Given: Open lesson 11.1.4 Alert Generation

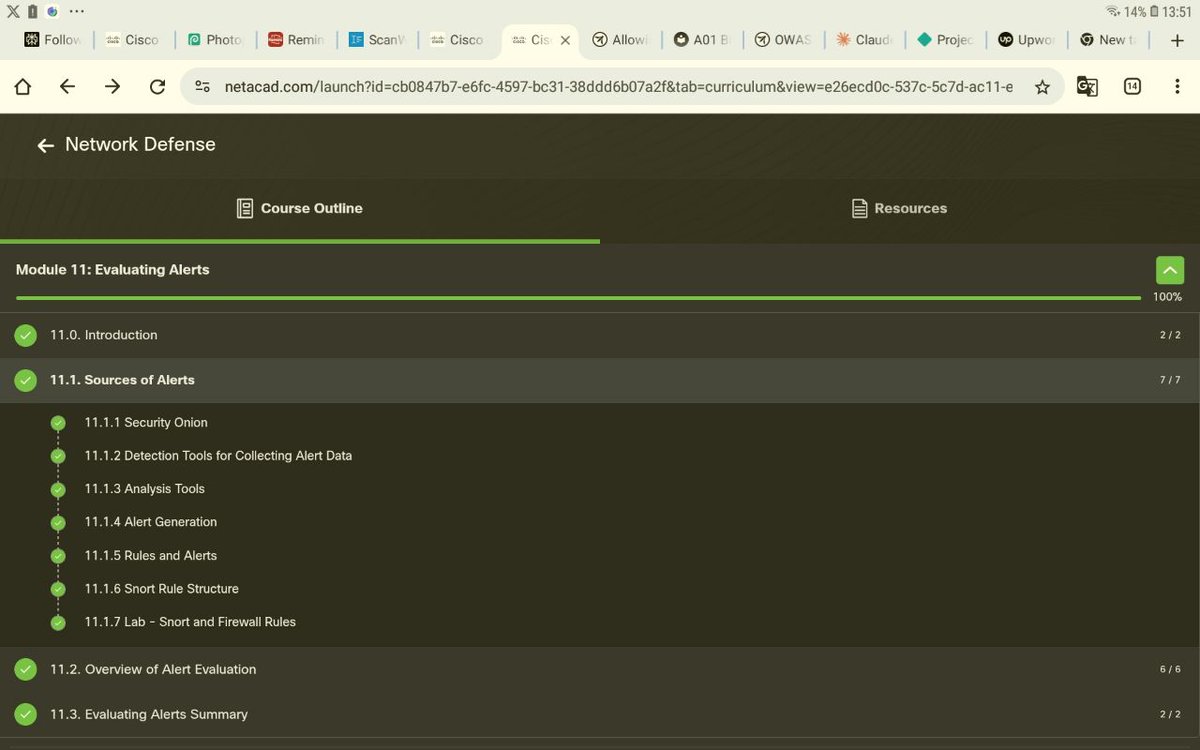Looking at the screenshot, I should pyautogui.click(x=150, y=522).
